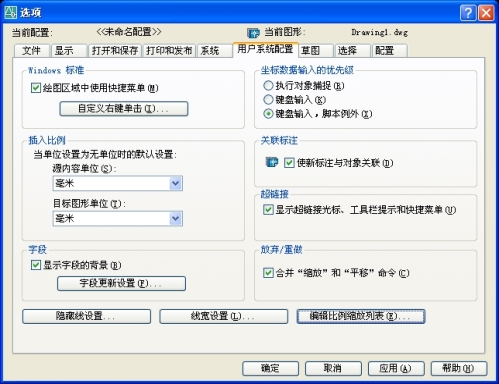This screenshot has width=499, height=384.
Task: Open the 目标图形单位 dropdown
Action: [x=118, y=219]
